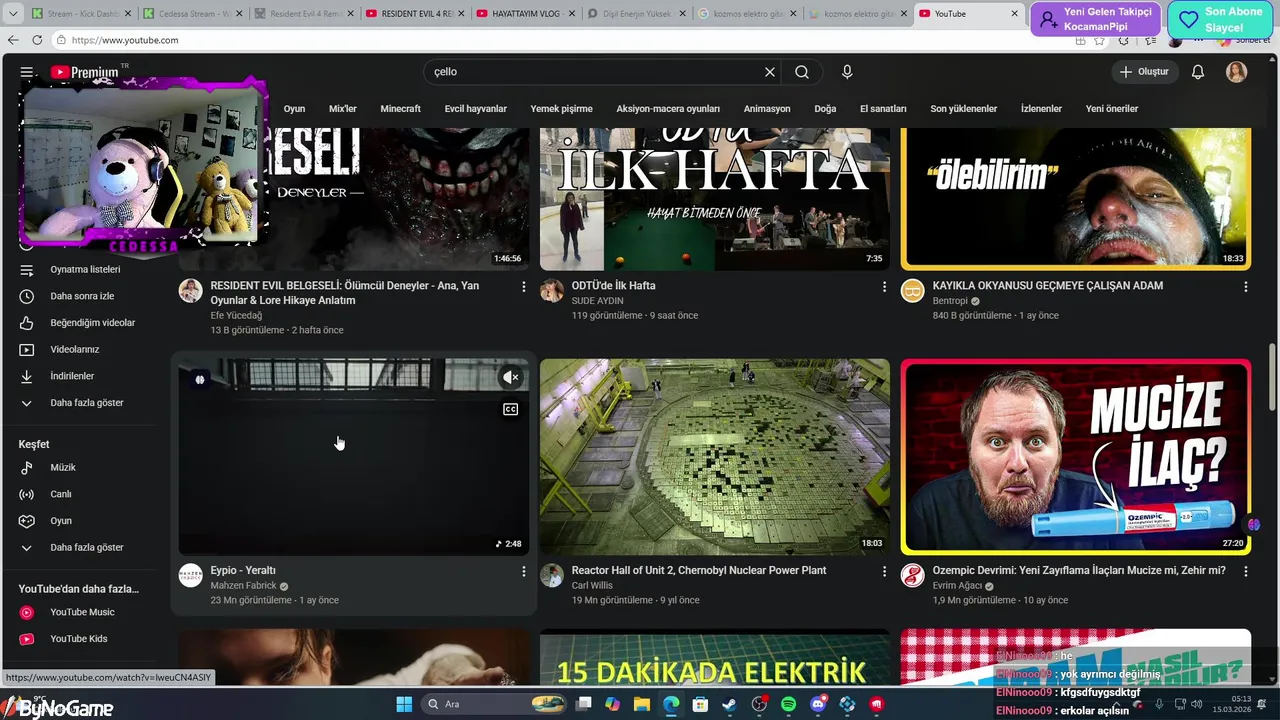Open the Mahzen Fabrick channel link
The width and height of the screenshot is (1280, 720).
(243, 586)
